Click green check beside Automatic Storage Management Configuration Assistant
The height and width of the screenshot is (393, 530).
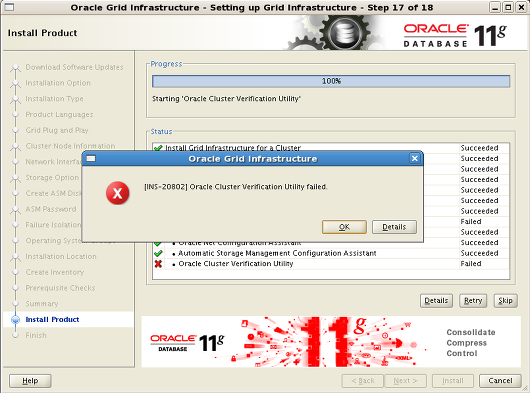pos(158,253)
